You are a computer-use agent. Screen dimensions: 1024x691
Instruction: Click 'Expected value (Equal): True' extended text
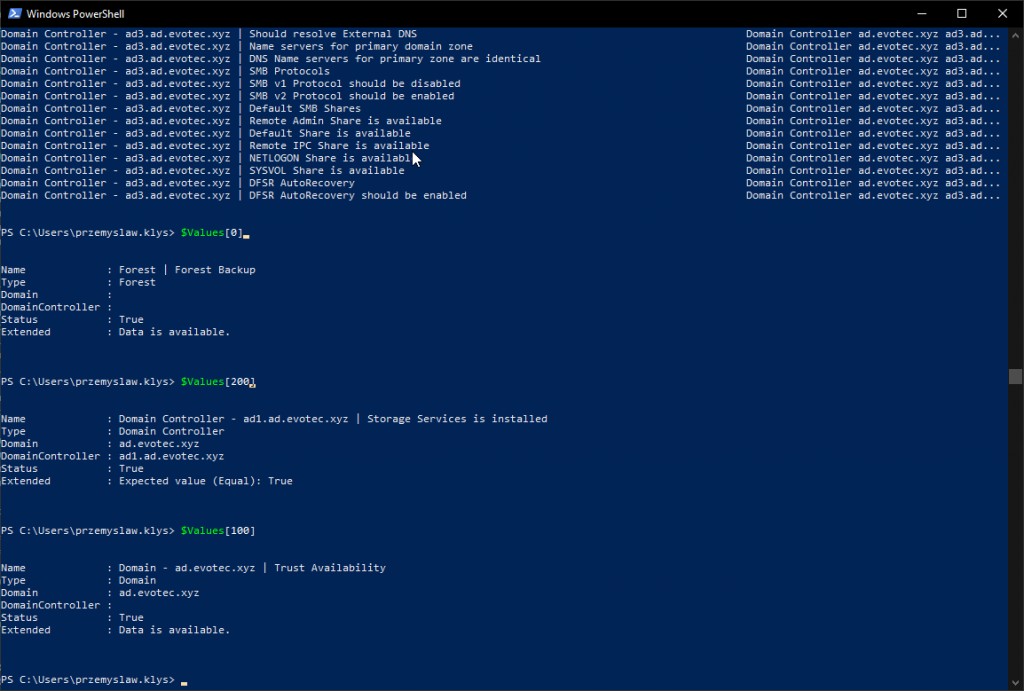click(x=205, y=480)
